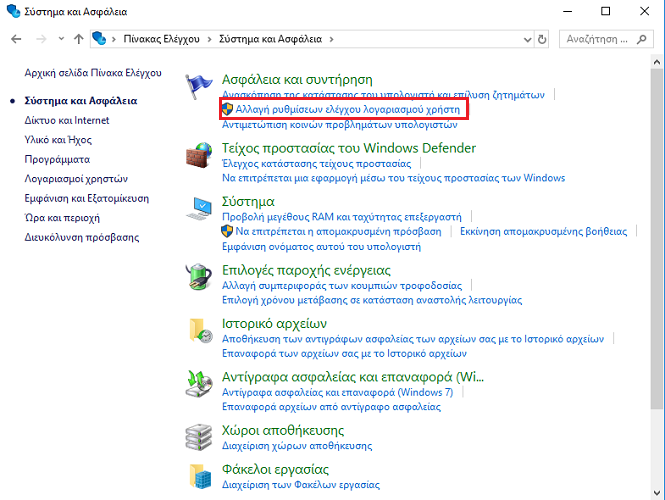Image resolution: width=665 pixels, height=500 pixels.
Task: Expand chevron before Πίνακας Ελέγχου breadcrumb
Action: 114,39
